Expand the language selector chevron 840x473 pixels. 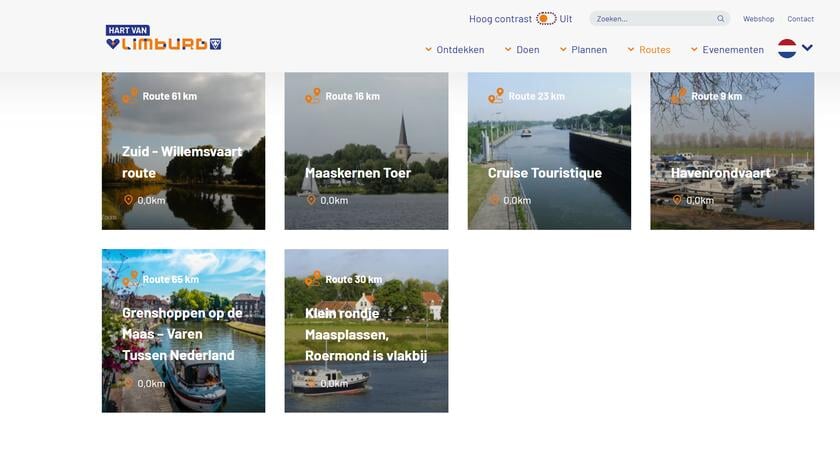point(808,48)
